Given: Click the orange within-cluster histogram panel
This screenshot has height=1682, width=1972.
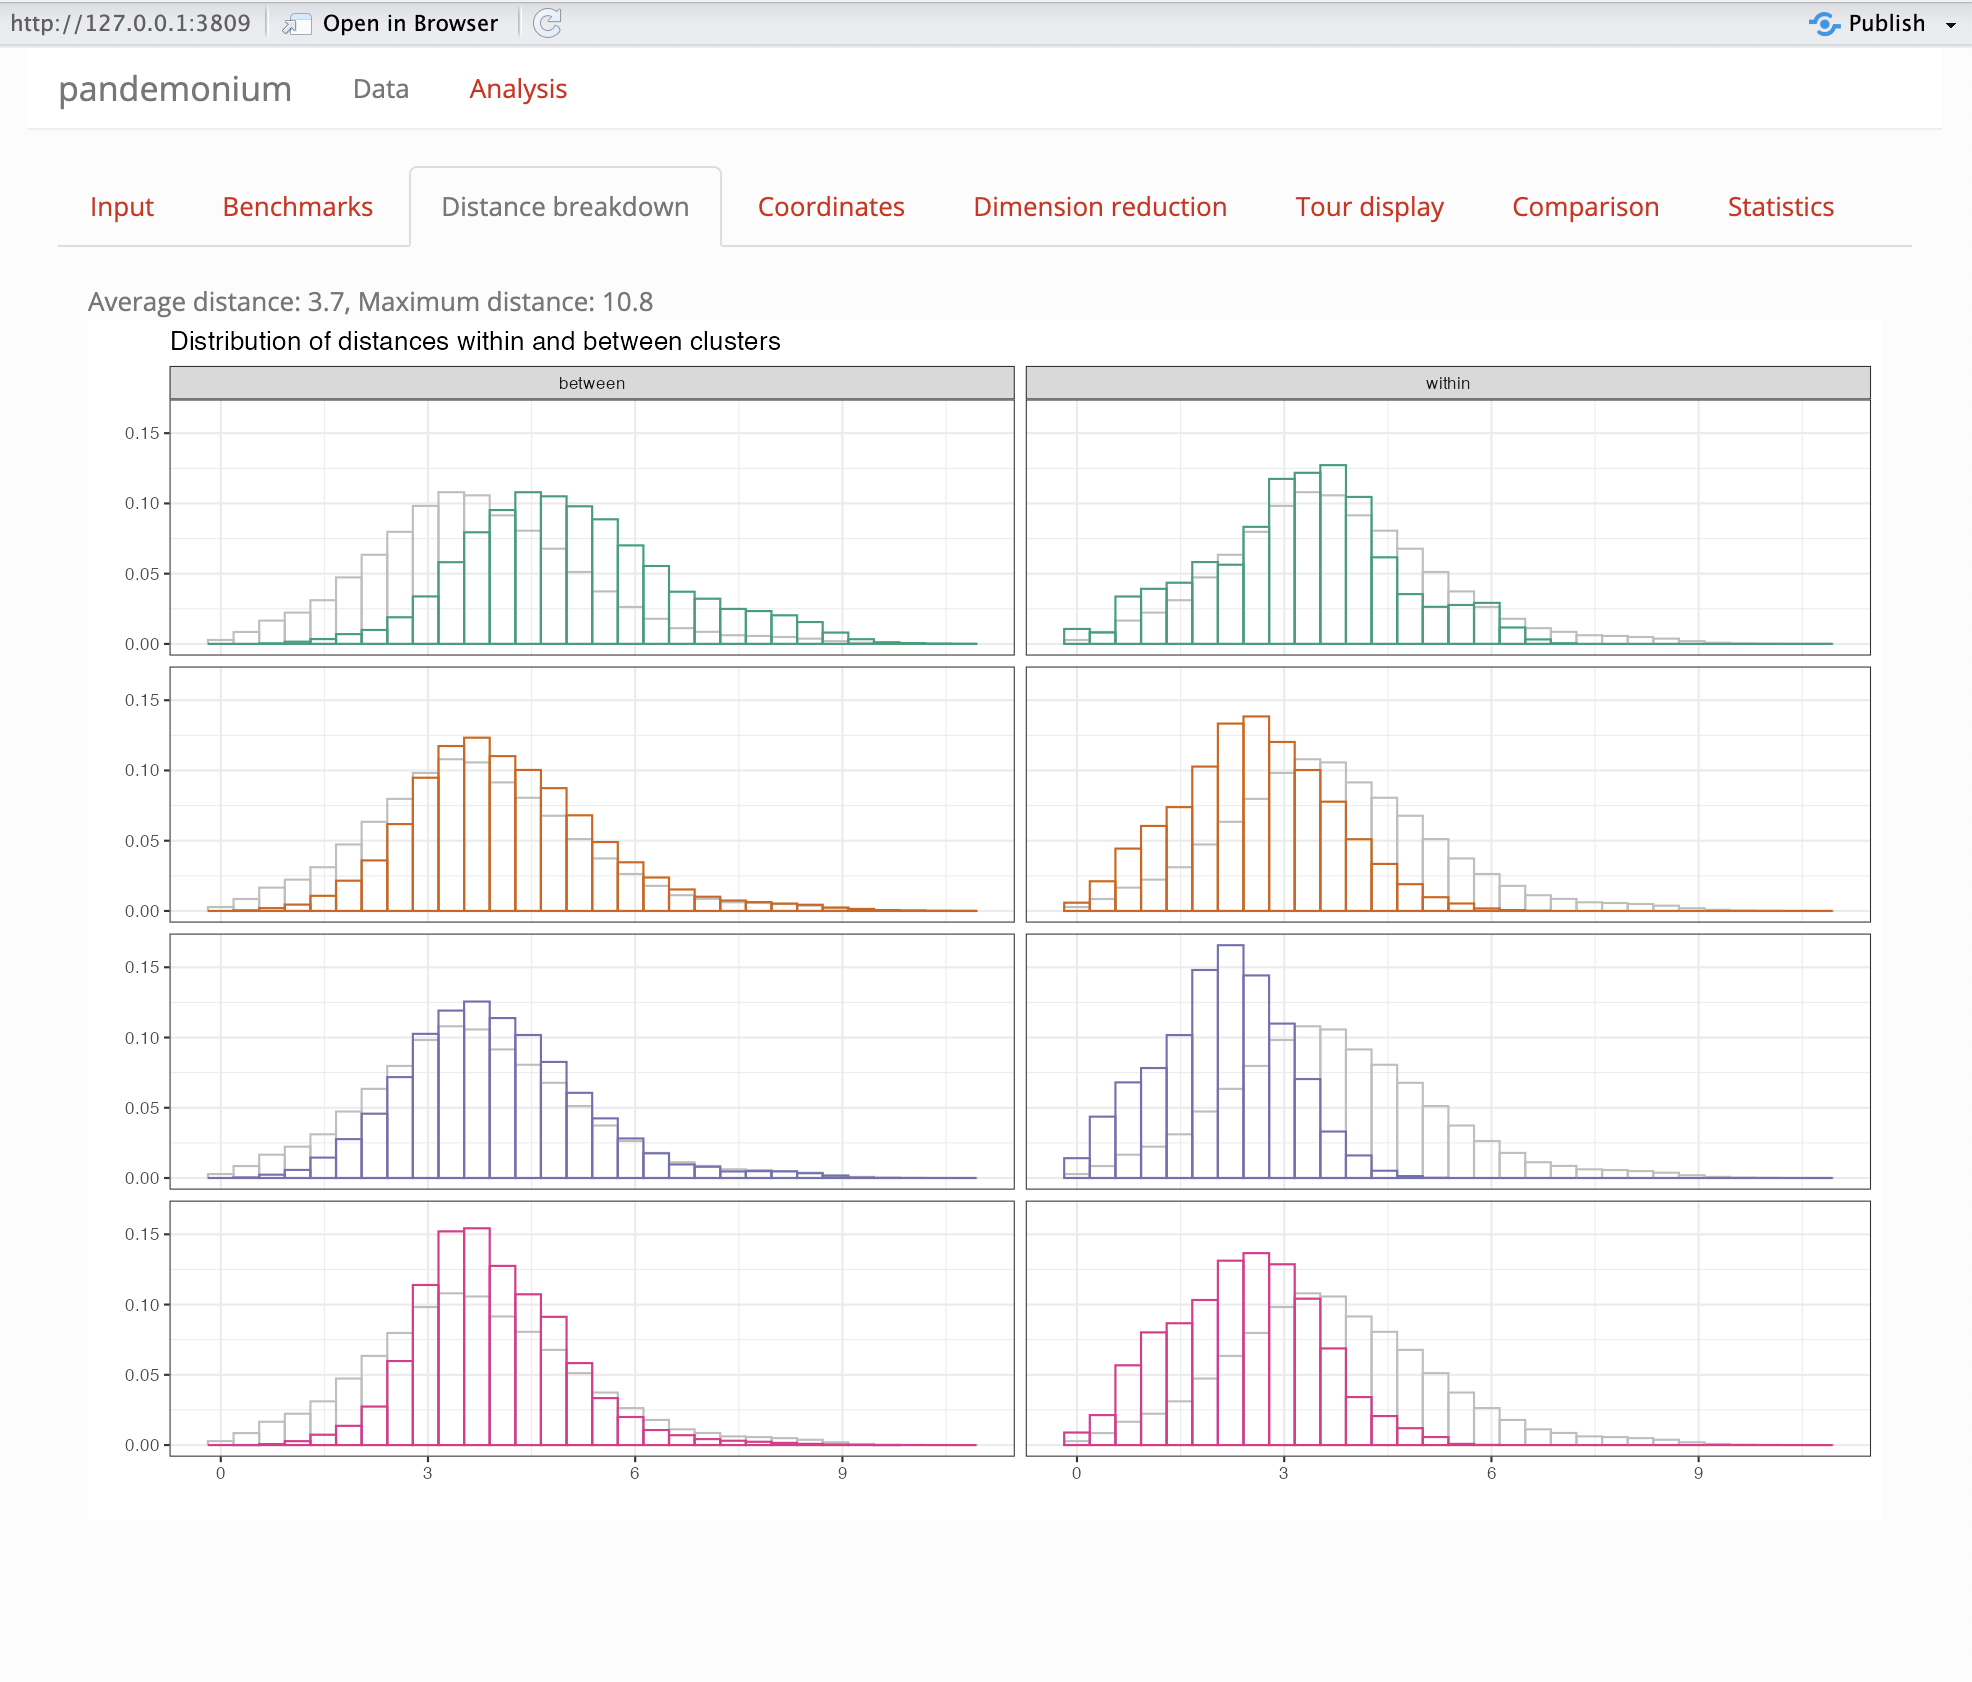Looking at the screenshot, I should point(1448,794).
